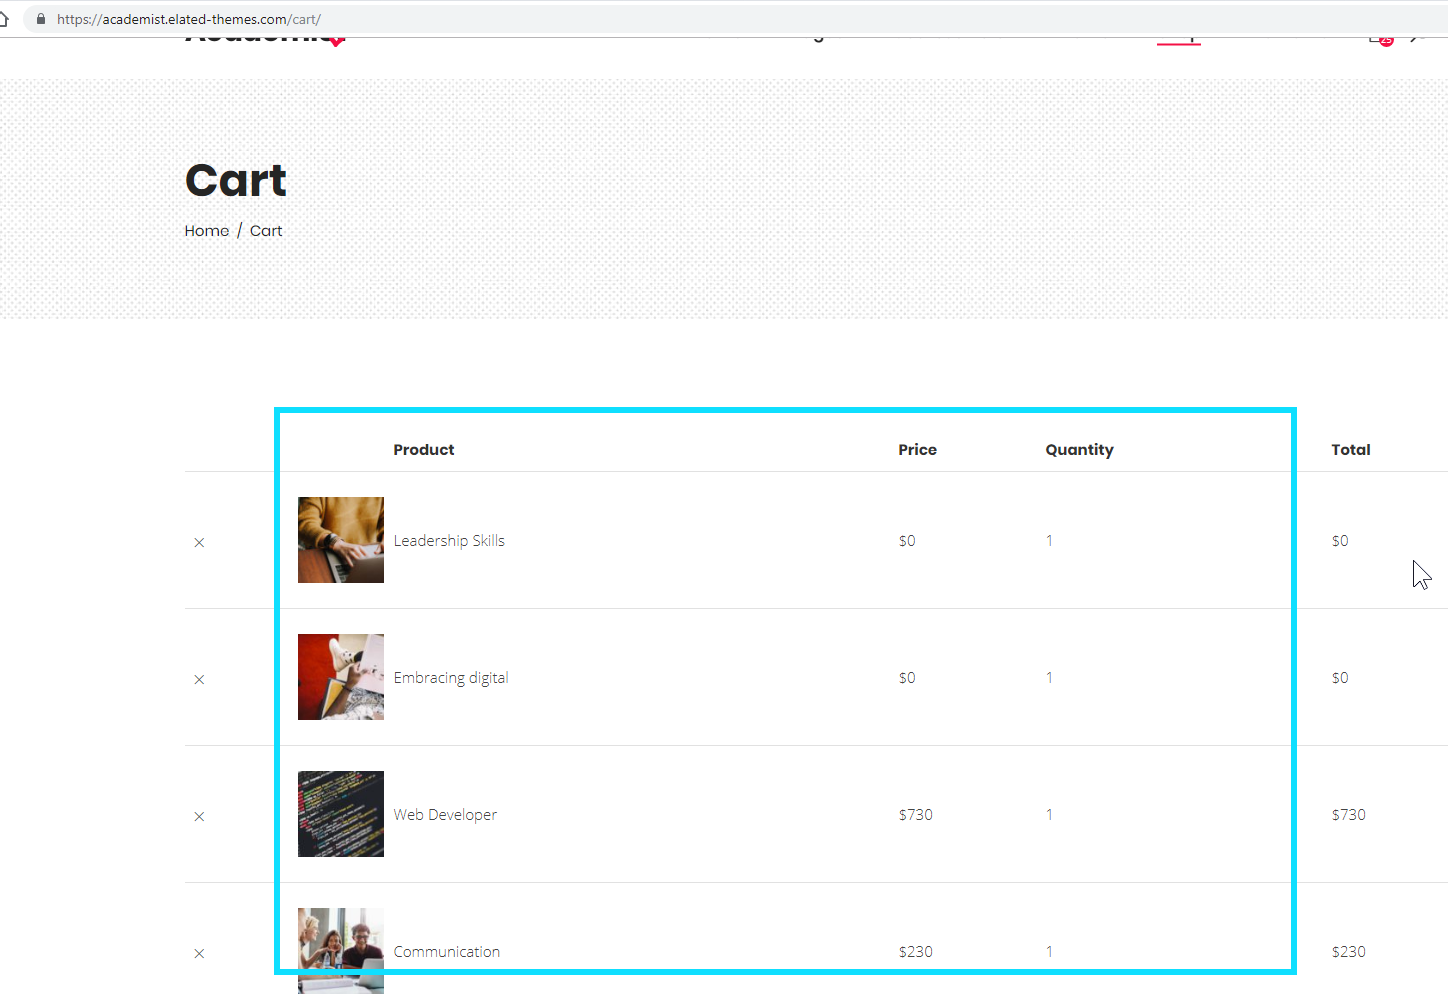
Task: Select the Cart breadcrumb text
Action: point(266,231)
